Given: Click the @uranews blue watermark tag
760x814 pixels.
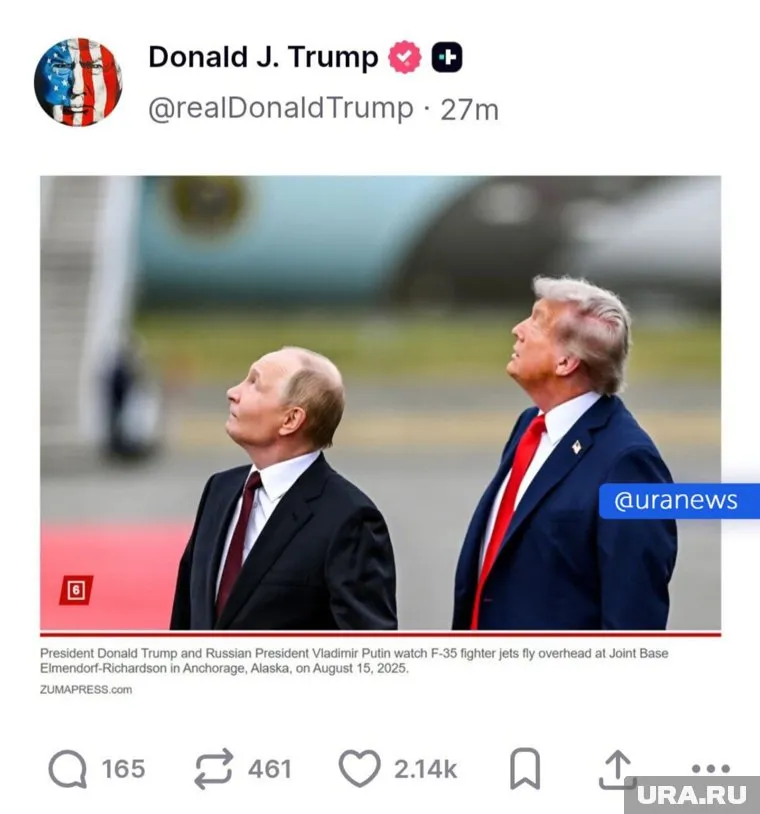Looking at the screenshot, I should 679,501.
